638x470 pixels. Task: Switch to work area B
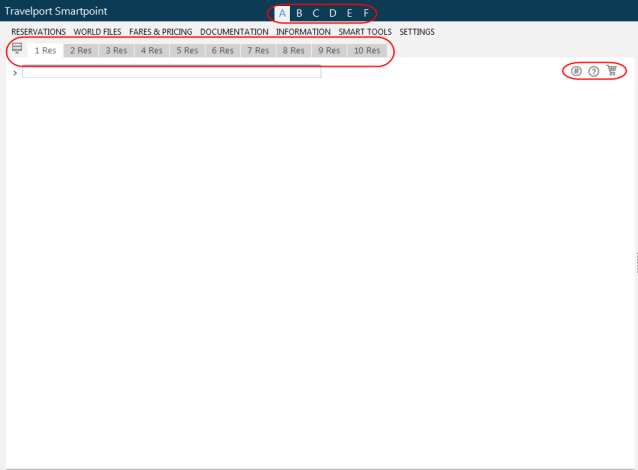pyautogui.click(x=299, y=13)
